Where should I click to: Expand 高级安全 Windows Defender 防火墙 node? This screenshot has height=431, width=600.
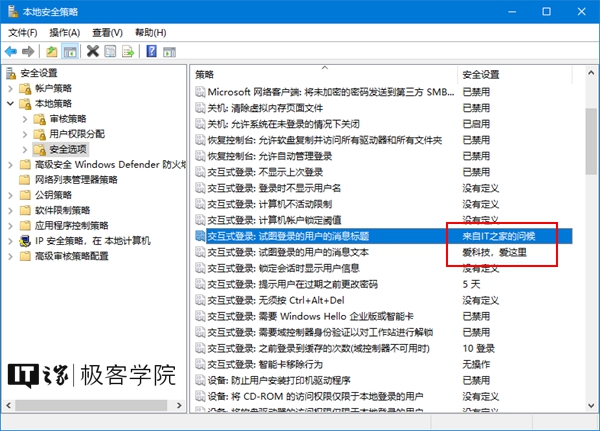tap(10, 165)
